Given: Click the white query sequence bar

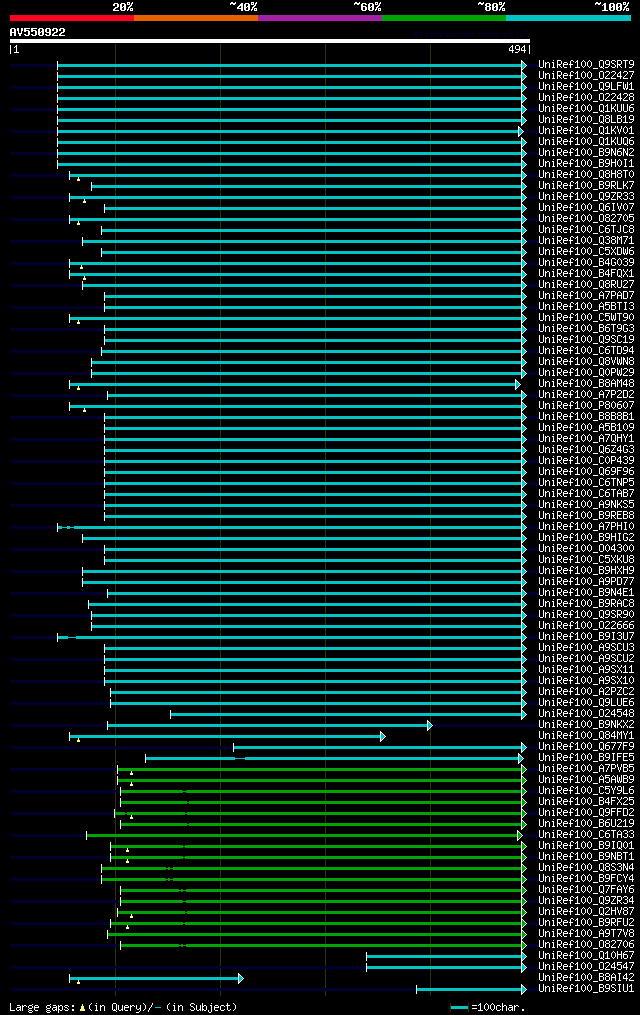Looking at the screenshot, I should 270,41.
